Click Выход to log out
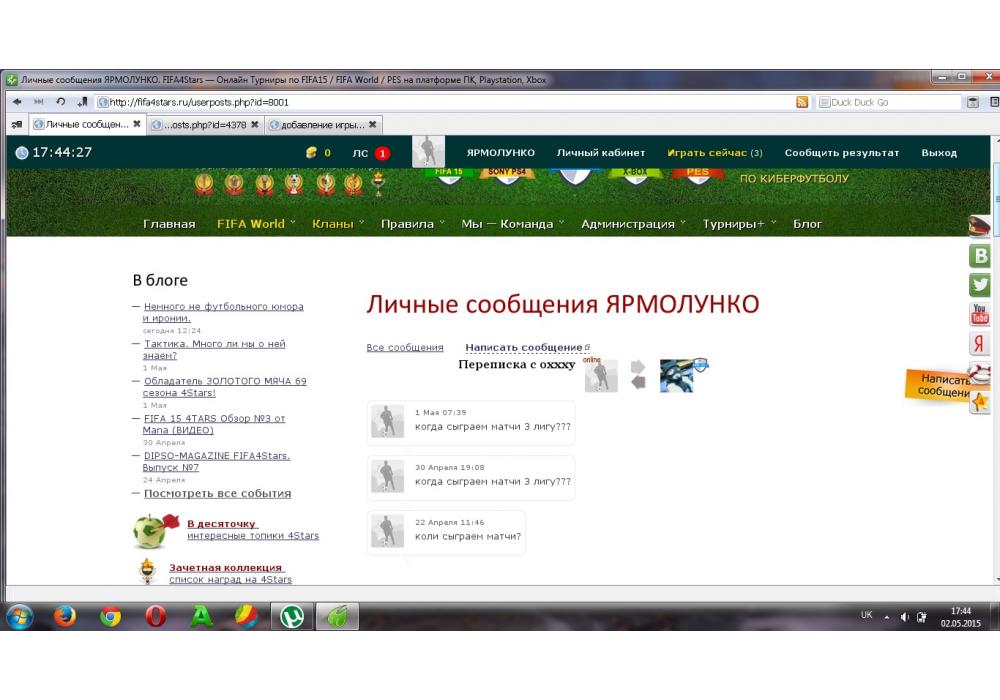 [939, 153]
